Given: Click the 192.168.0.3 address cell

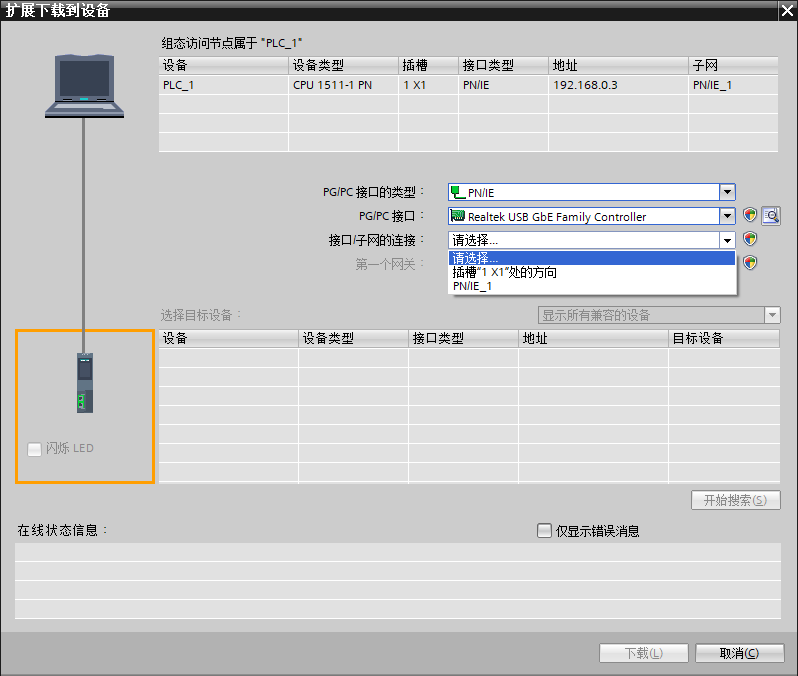Looking at the screenshot, I should pos(618,85).
